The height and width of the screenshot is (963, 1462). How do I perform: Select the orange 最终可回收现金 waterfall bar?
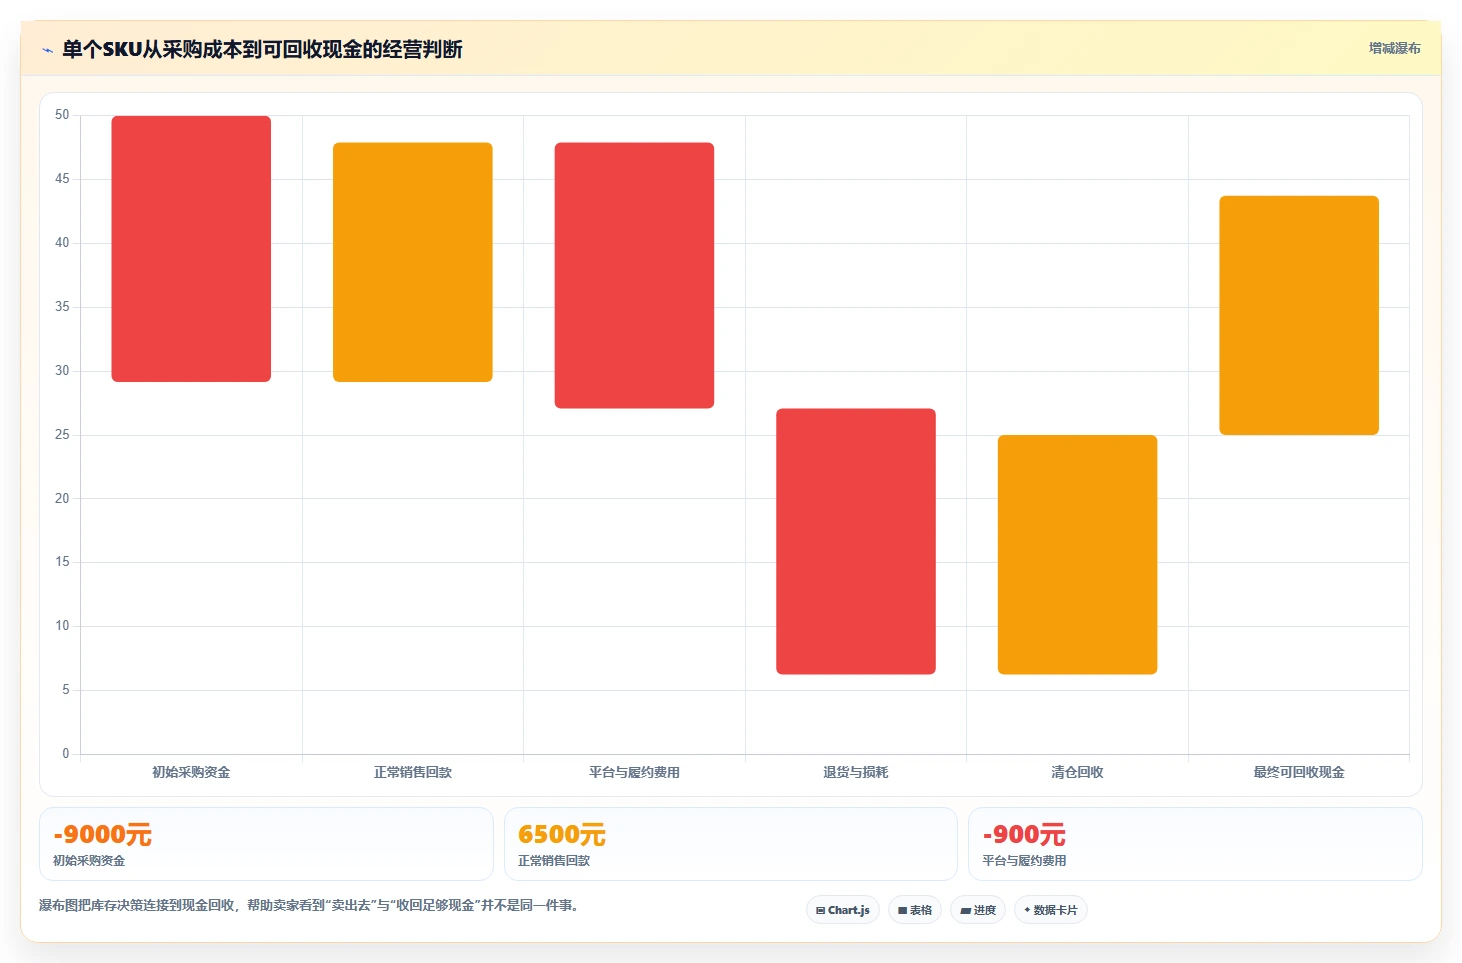tap(1299, 315)
